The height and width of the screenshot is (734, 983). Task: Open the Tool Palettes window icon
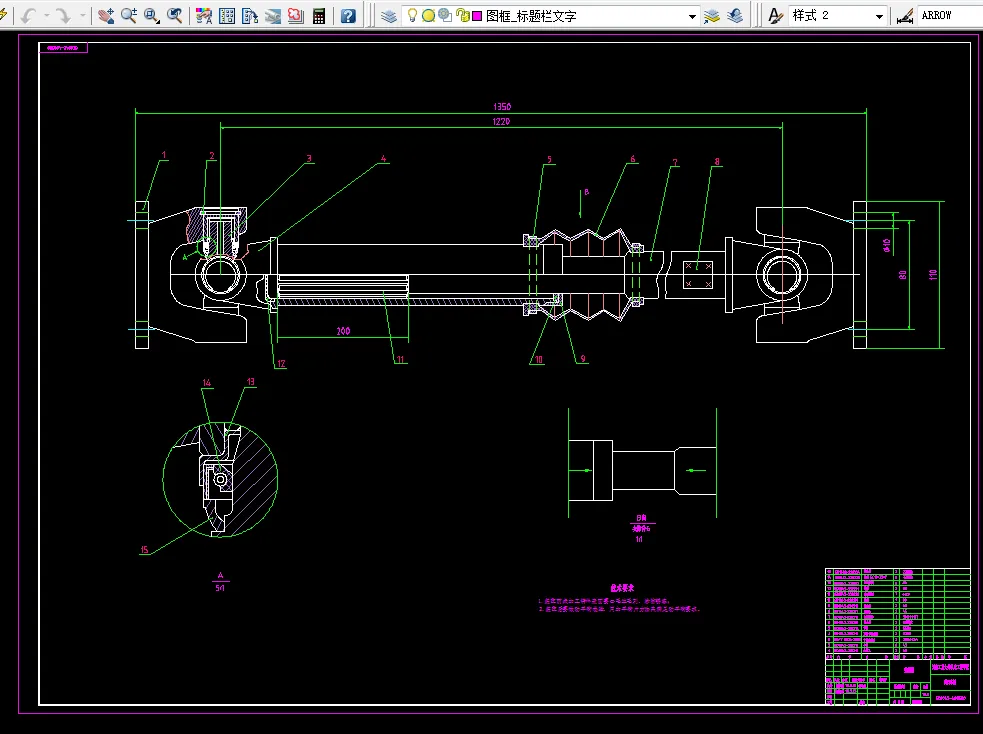coord(250,16)
